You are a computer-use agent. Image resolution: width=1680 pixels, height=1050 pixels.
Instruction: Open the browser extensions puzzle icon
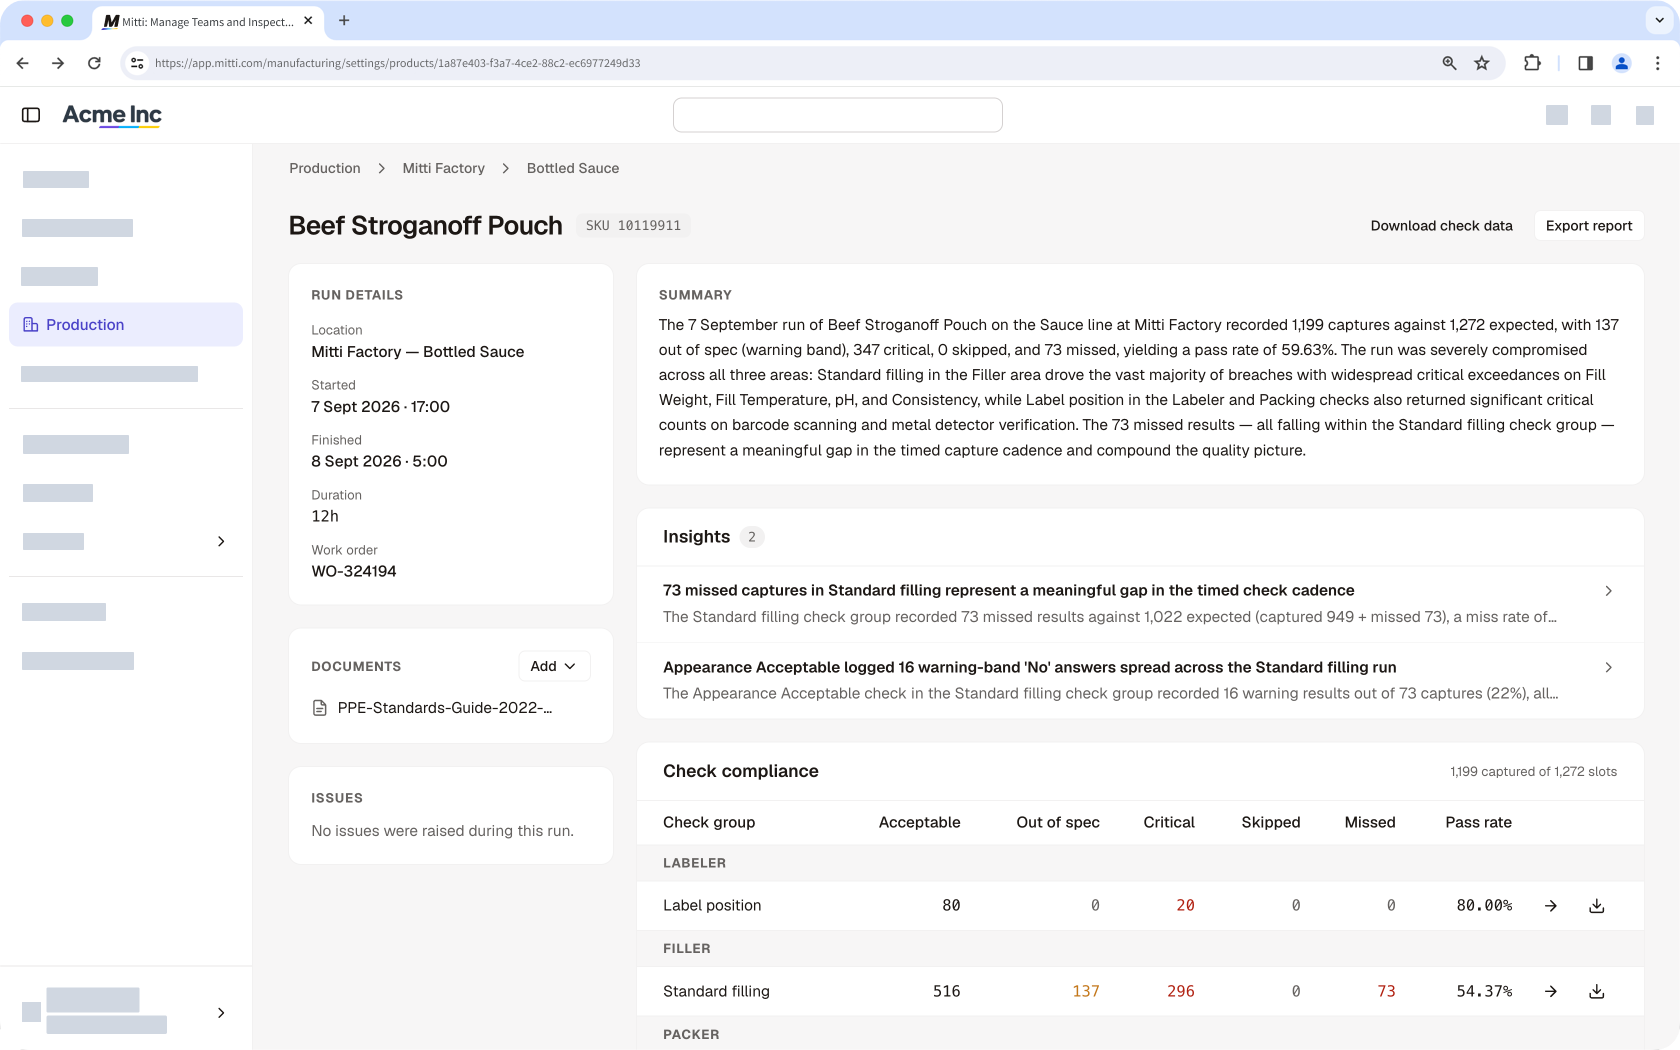click(x=1532, y=63)
